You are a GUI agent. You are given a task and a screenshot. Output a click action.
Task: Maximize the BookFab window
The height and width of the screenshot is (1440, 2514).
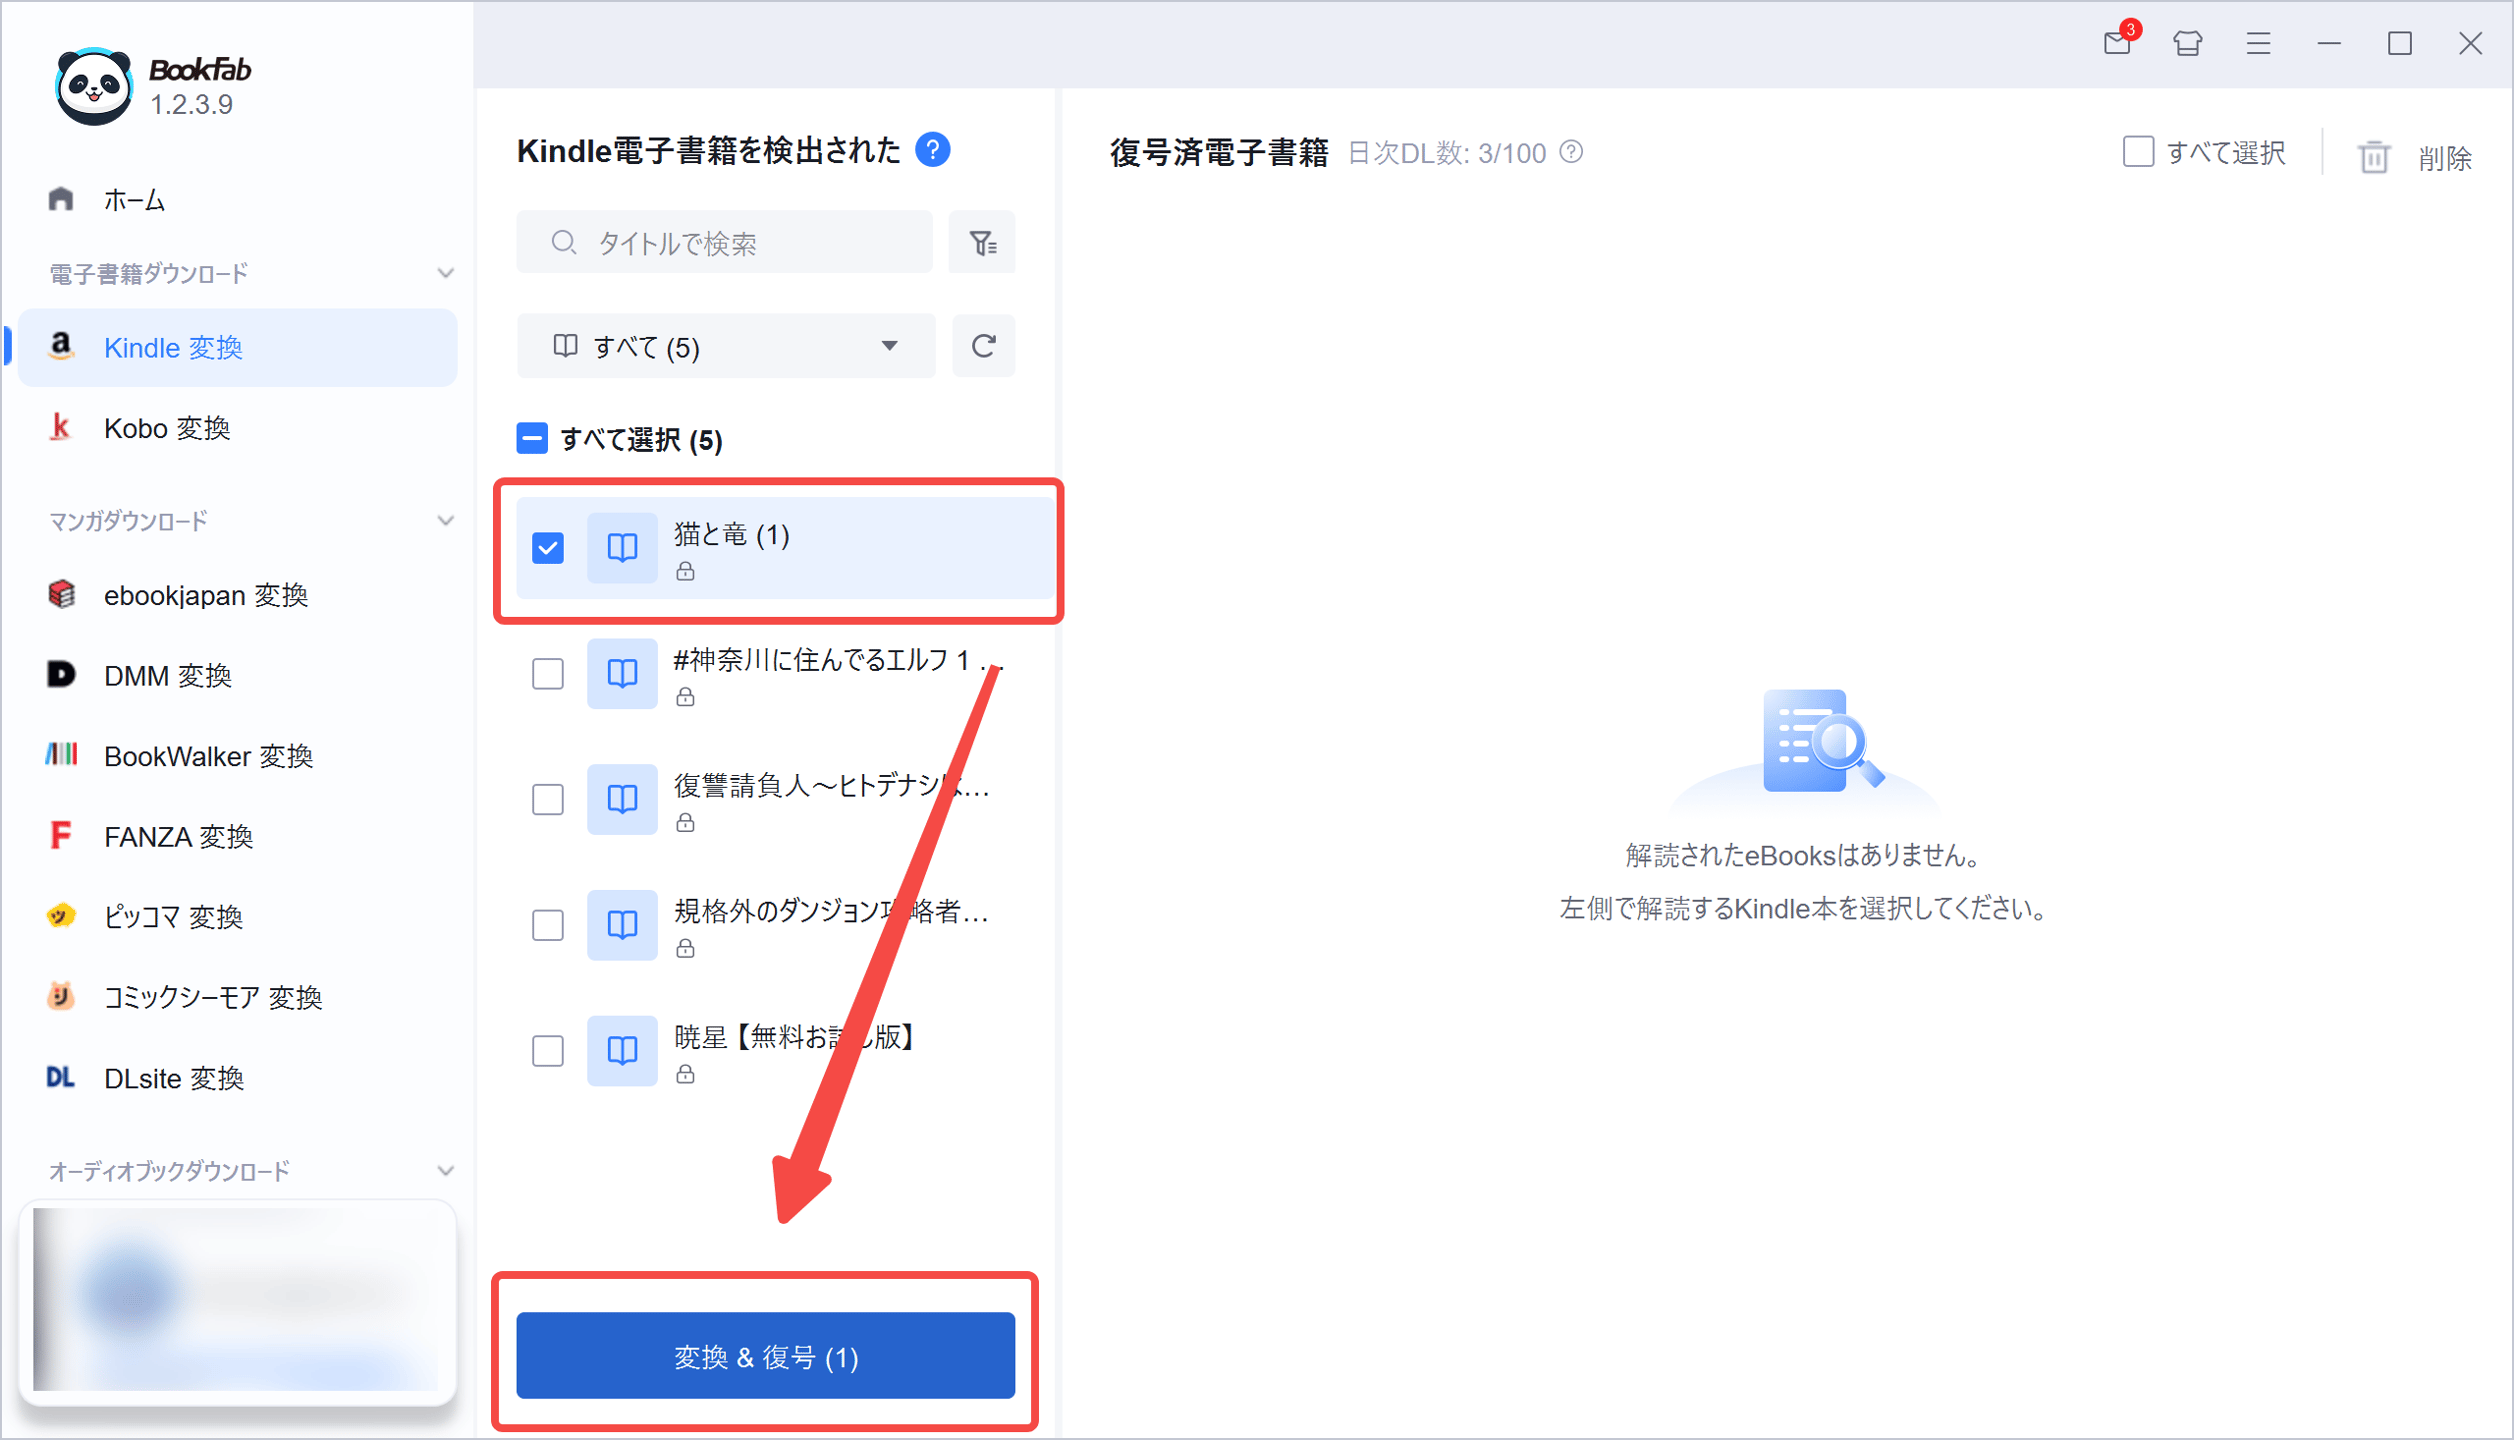tap(2400, 43)
